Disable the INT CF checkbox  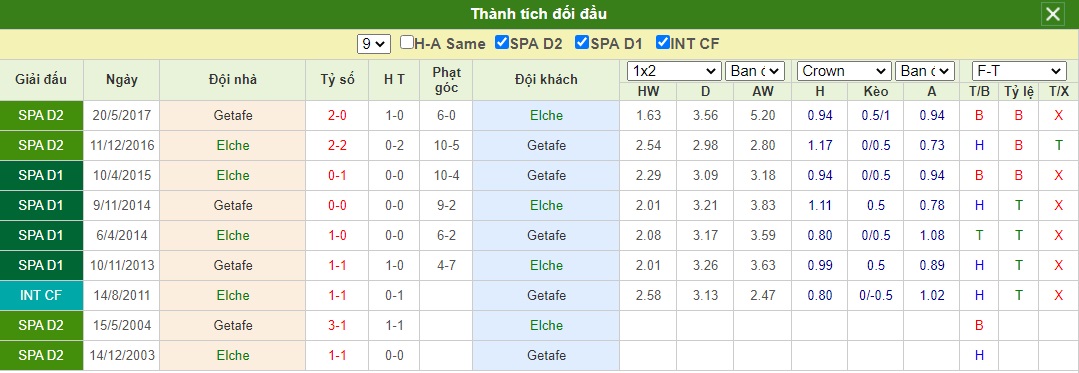[x=663, y=43]
